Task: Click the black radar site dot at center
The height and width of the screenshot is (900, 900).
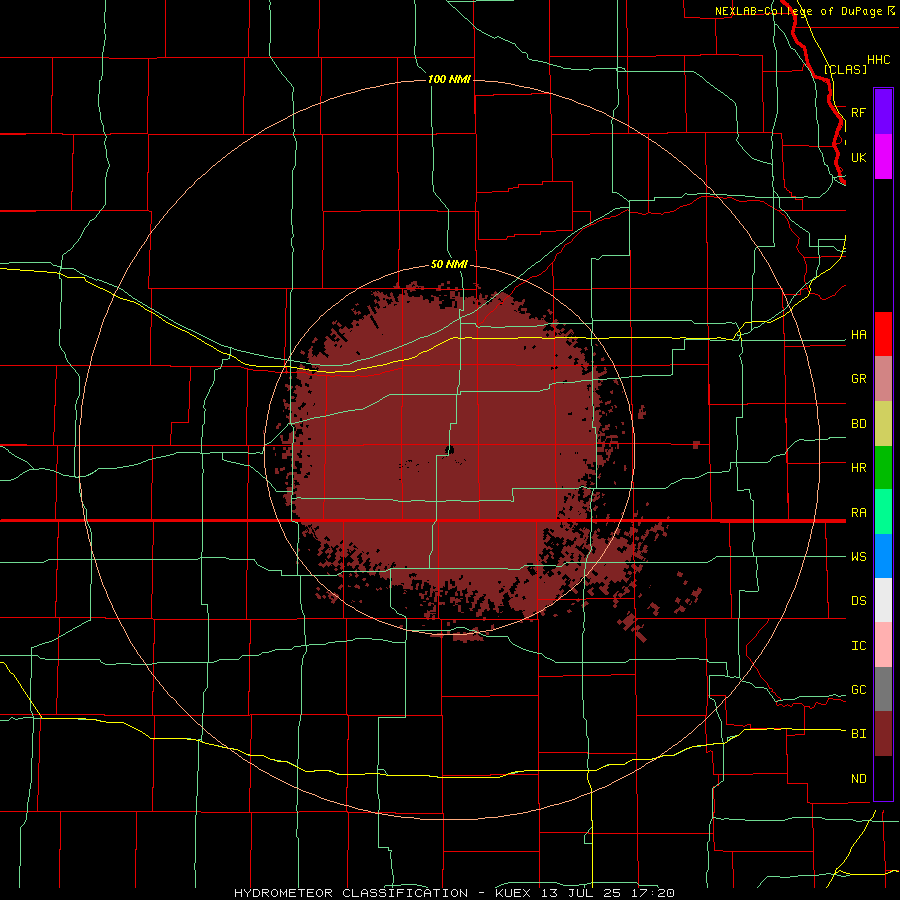Action: tap(449, 450)
